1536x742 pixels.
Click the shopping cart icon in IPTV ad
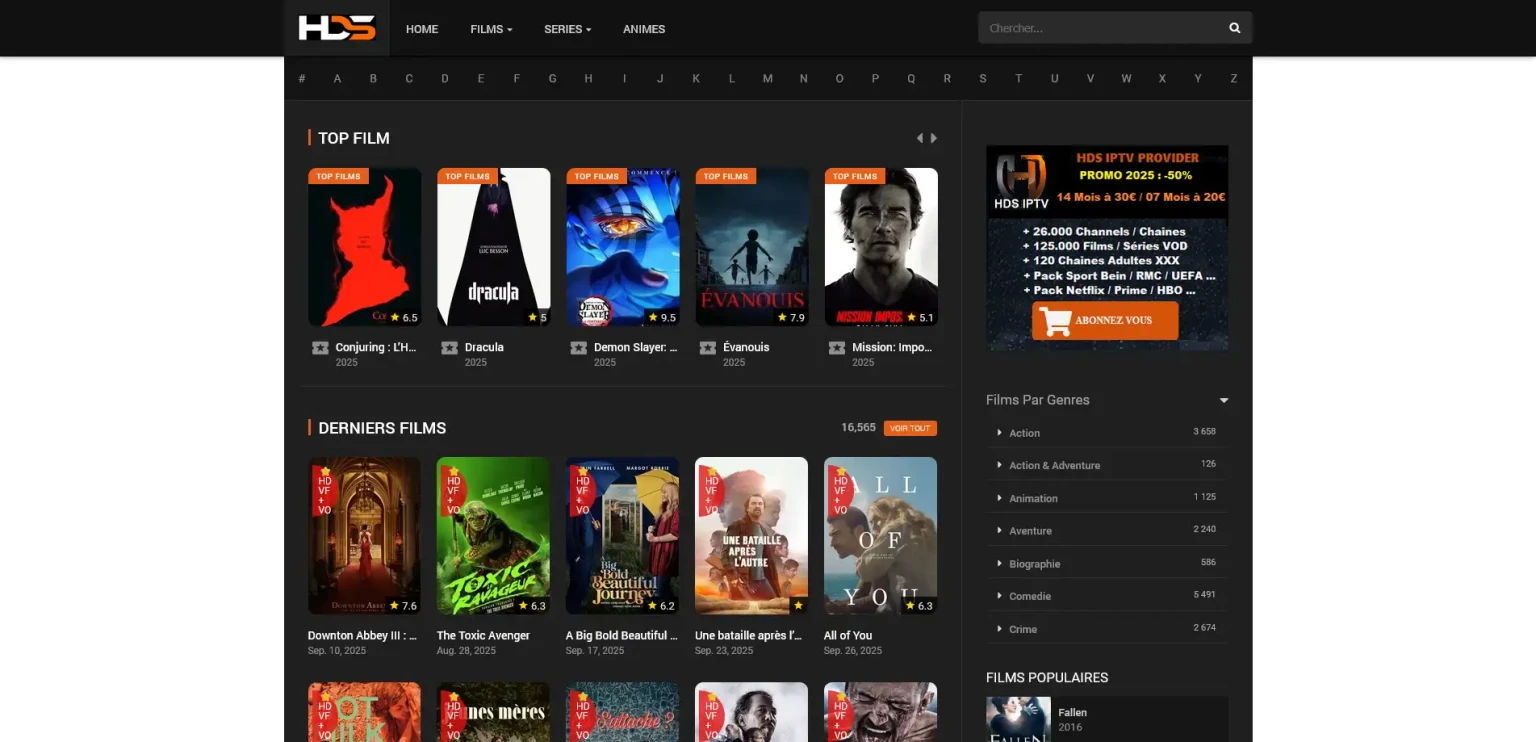[x=1055, y=321]
